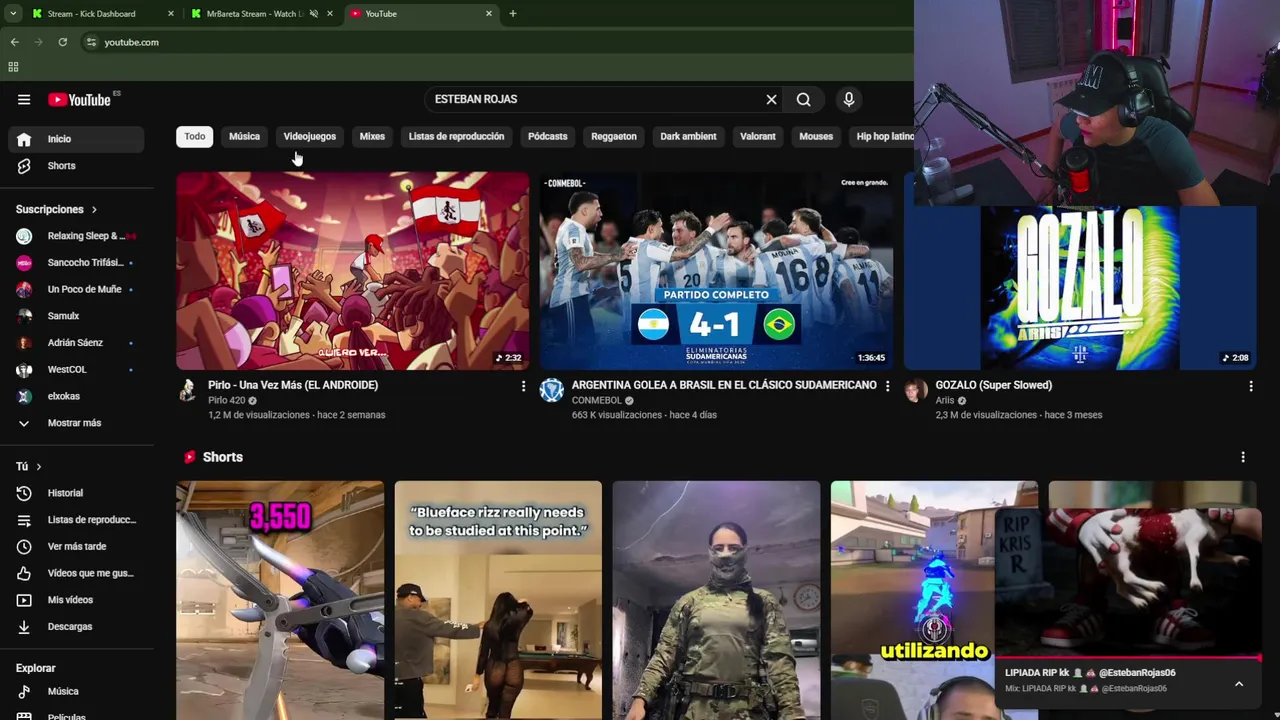1280x720 pixels.
Task: Open Vídeos que me gustan
Action: (x=76, y=573)
